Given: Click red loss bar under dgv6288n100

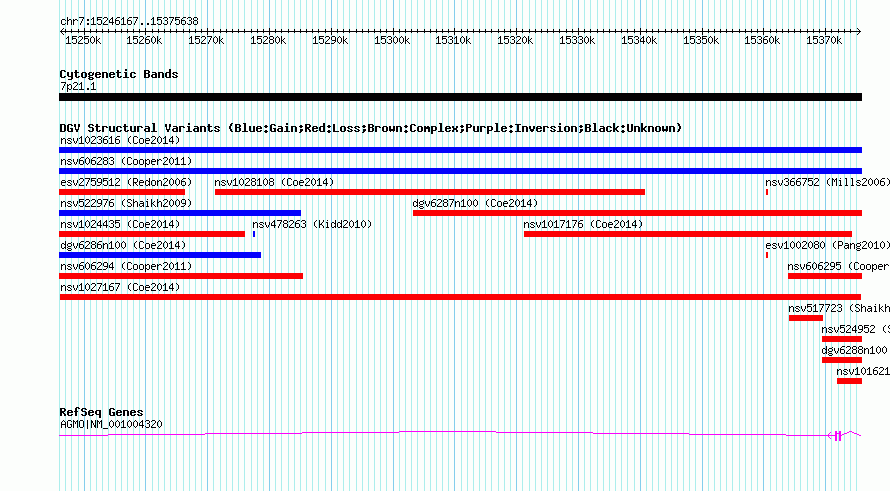Looking at the screenshot, I should point(842,360).
